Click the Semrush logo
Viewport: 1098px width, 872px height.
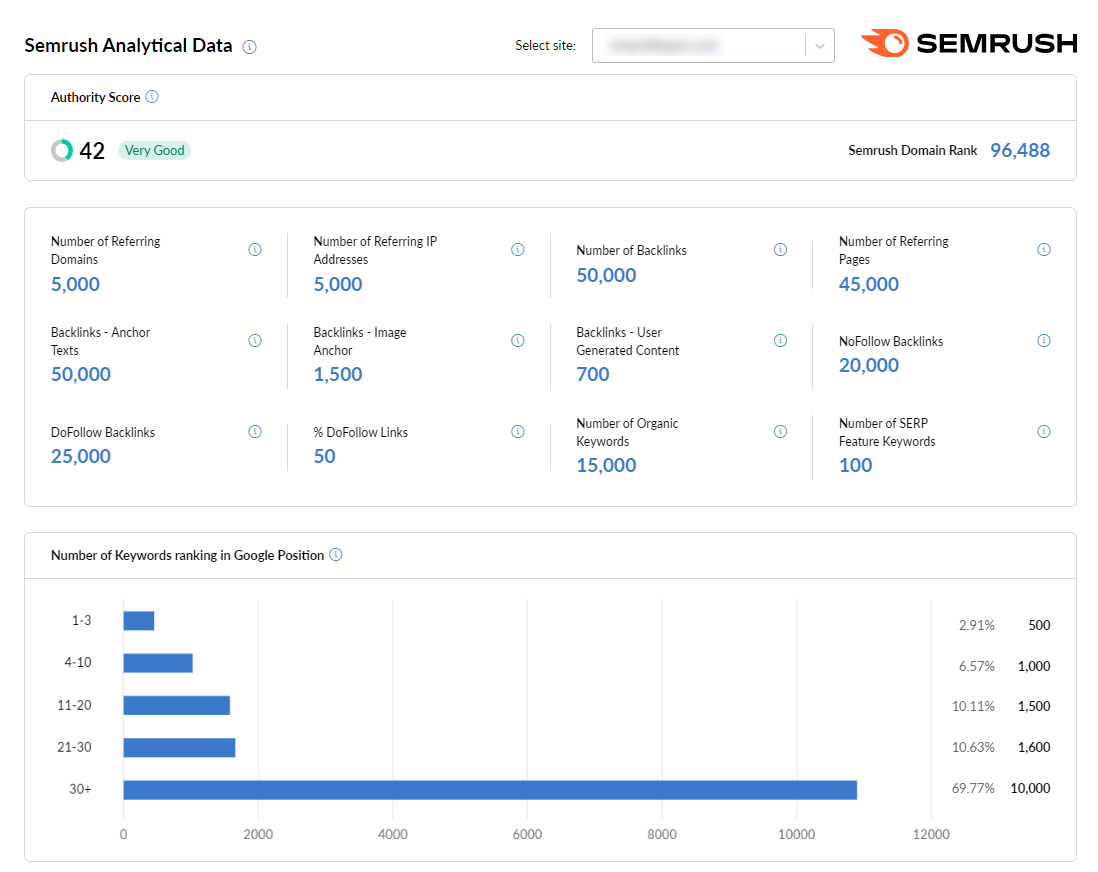coord(969,44)
